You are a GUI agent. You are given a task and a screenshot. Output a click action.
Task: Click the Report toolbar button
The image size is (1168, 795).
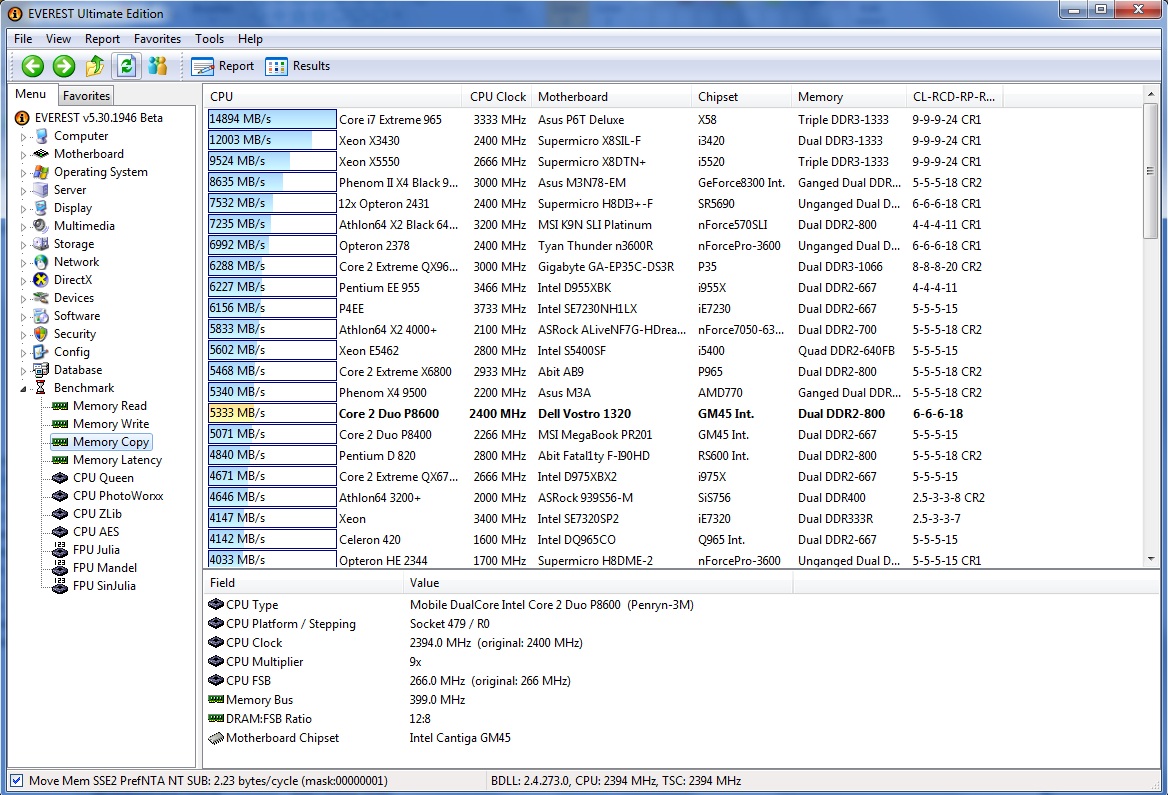click(223, 66)
